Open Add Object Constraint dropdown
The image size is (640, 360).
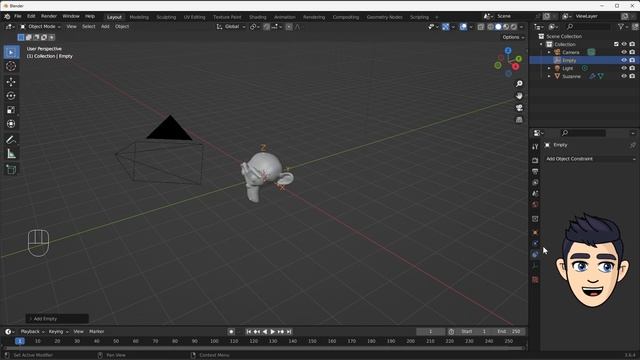point(590,159)
